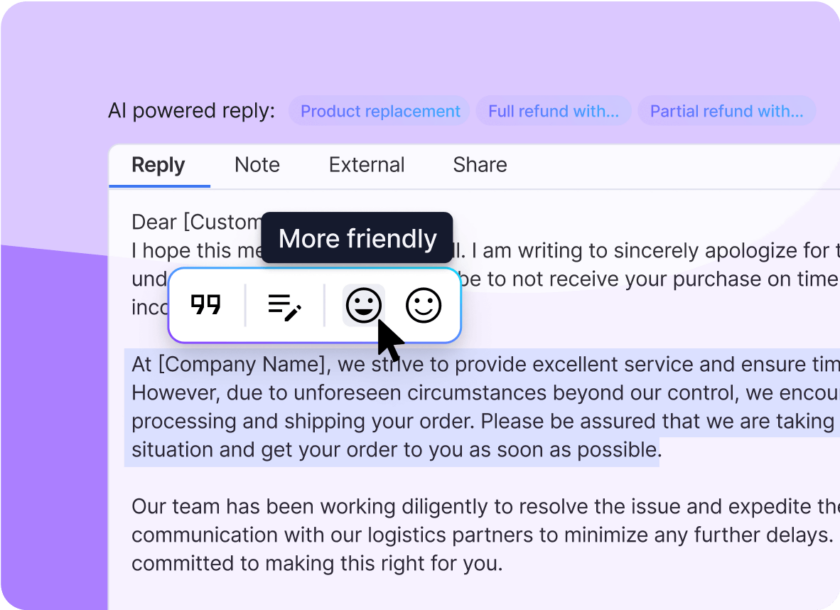
Task: Open the 'Full refund with...' suggestion
Action: 554,111
